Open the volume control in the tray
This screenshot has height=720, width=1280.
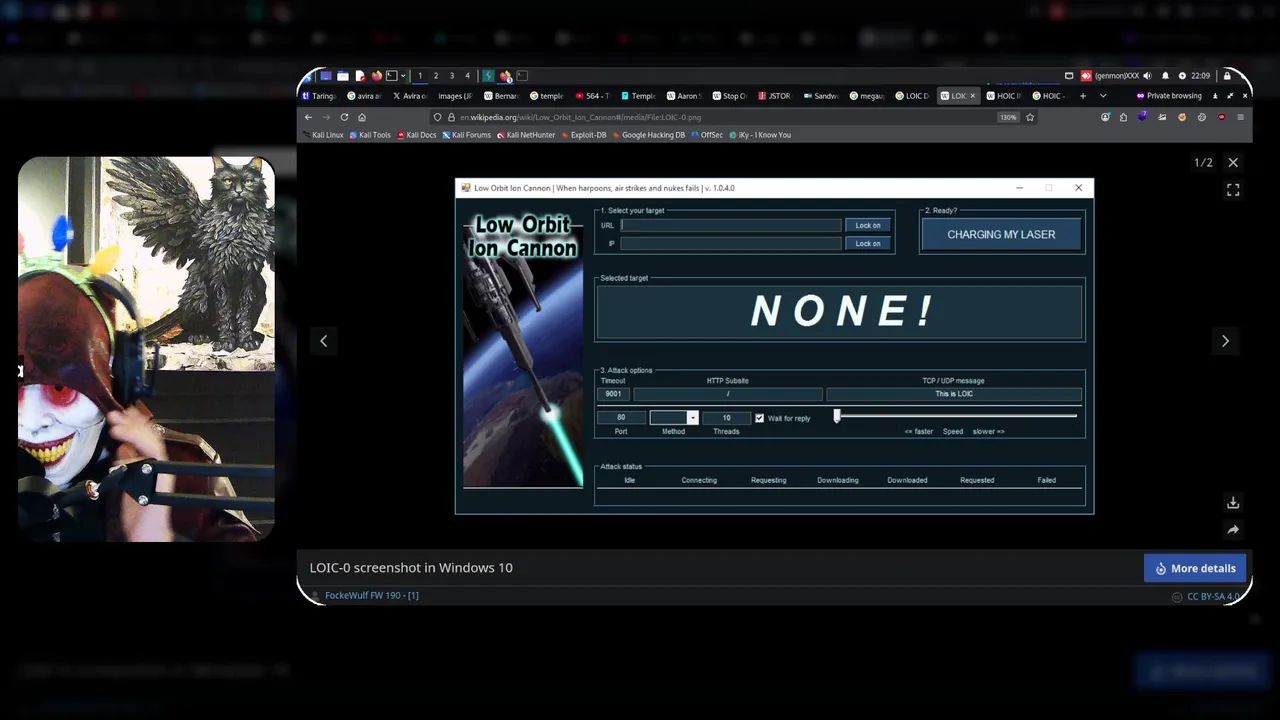(x=1147, y=76)
